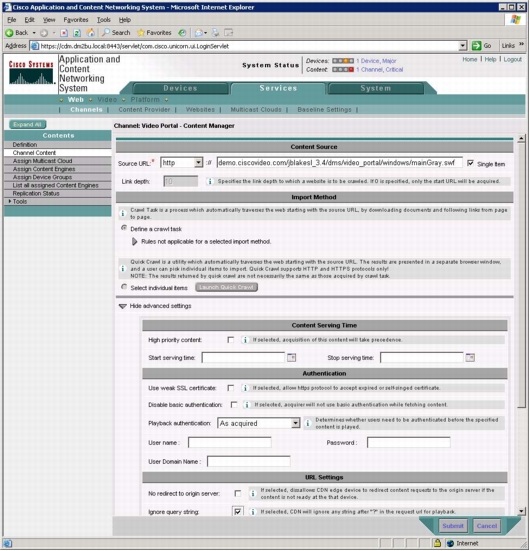Open the 1 Device, Major link

tap(376, 61)
